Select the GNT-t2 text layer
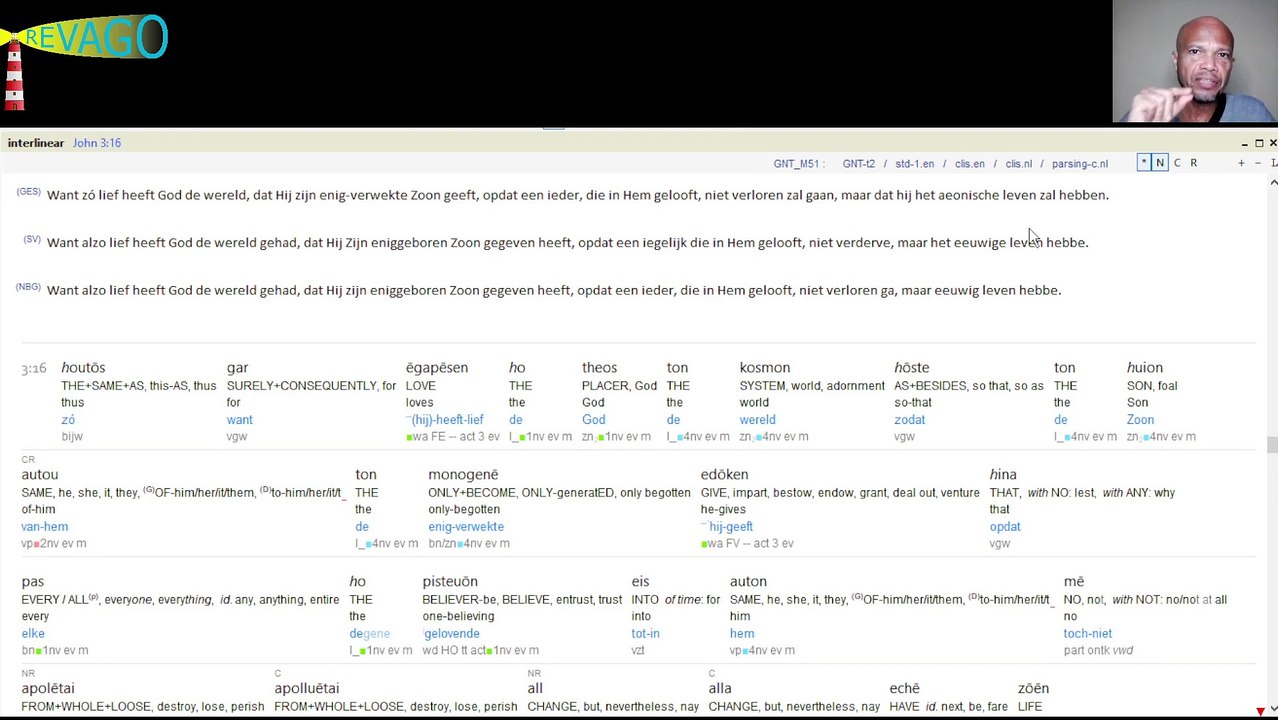1278x720 pixels. (858, 164)
